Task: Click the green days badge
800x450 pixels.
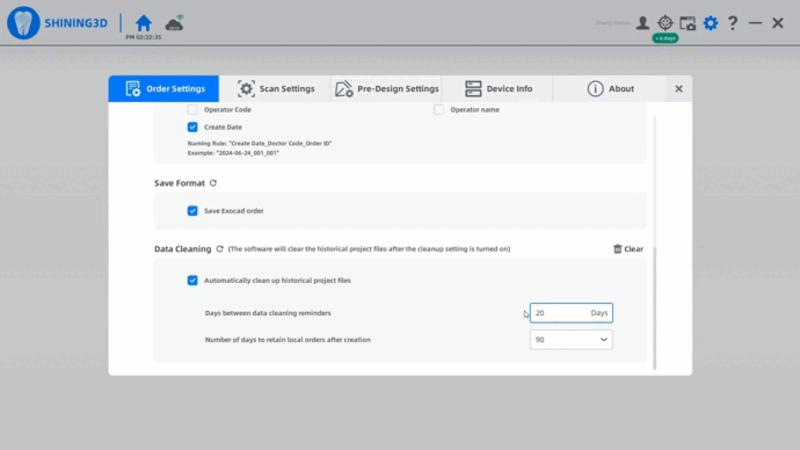Action: click(x=665, y=38)
